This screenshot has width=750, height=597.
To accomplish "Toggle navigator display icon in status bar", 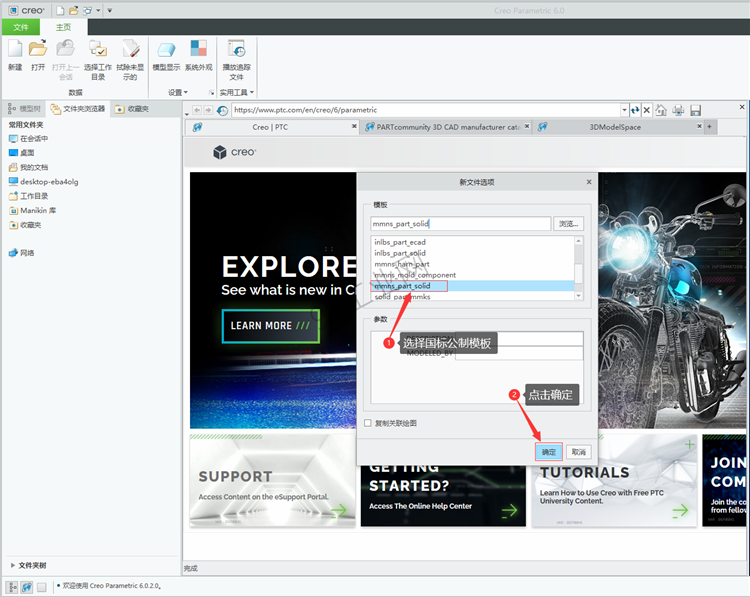I will pos(12,587).
